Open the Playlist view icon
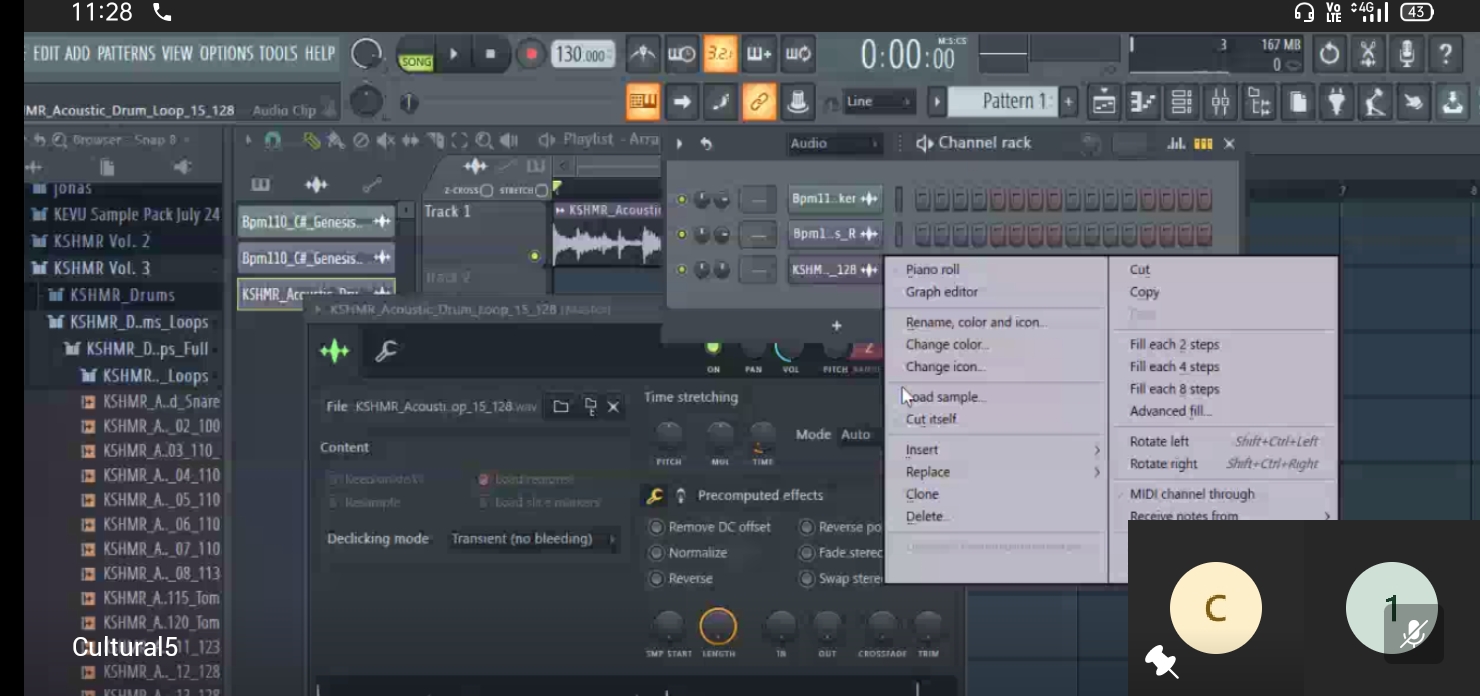The height and width of the screenshot is (696, 1480). click(1103, 102)
